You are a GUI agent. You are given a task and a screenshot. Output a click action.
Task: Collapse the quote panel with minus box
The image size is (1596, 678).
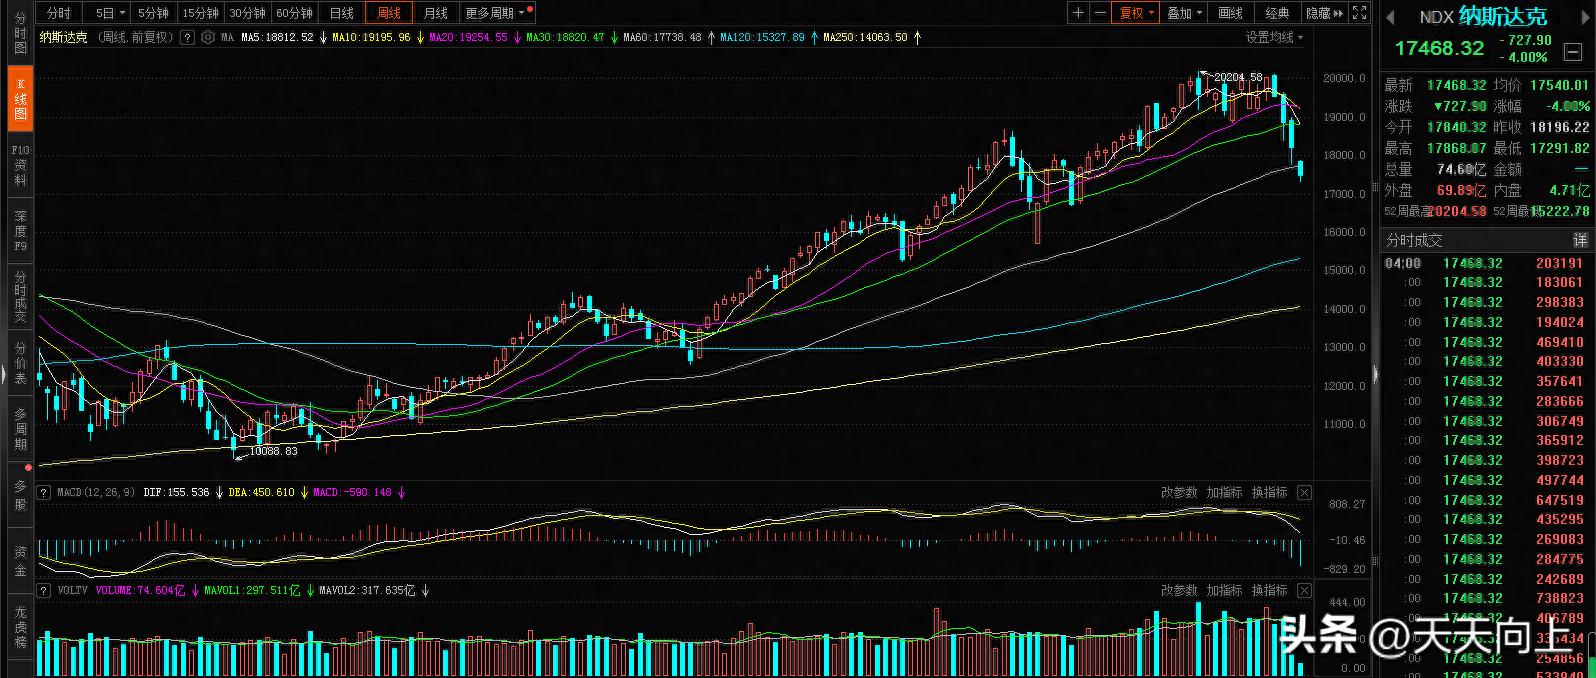[1573, 52]
